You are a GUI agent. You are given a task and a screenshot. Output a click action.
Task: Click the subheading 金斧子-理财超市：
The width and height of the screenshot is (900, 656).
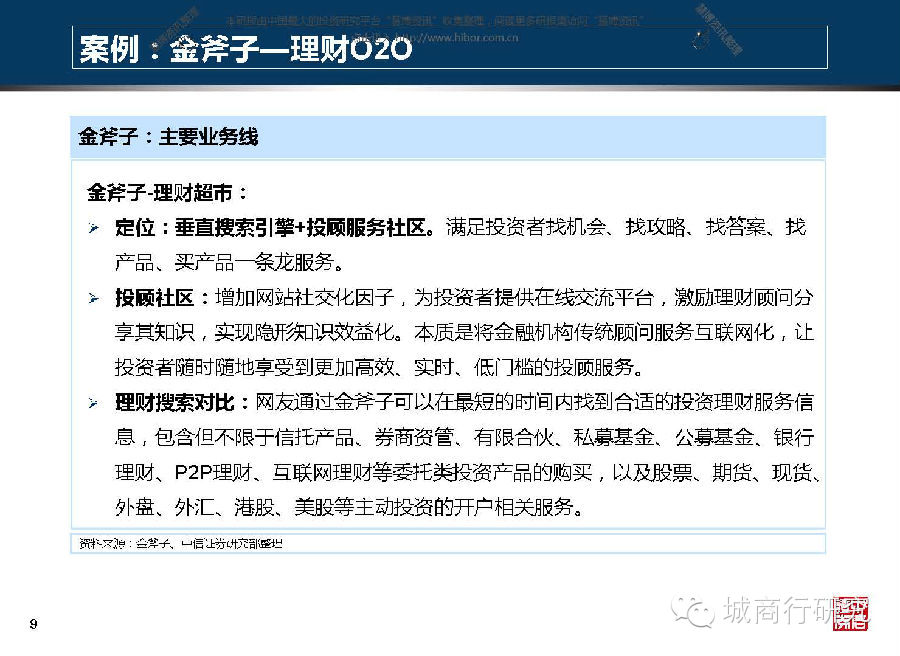click(168, 193)
